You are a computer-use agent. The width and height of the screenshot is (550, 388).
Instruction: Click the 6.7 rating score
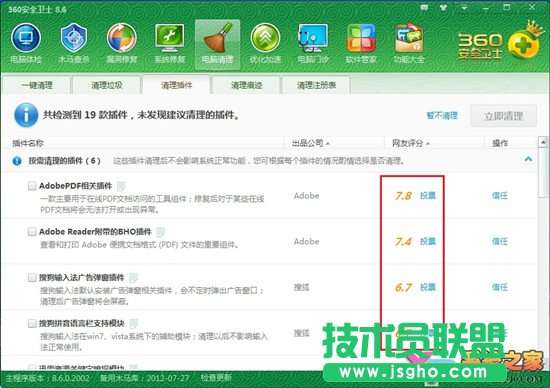tap(403, 288)
